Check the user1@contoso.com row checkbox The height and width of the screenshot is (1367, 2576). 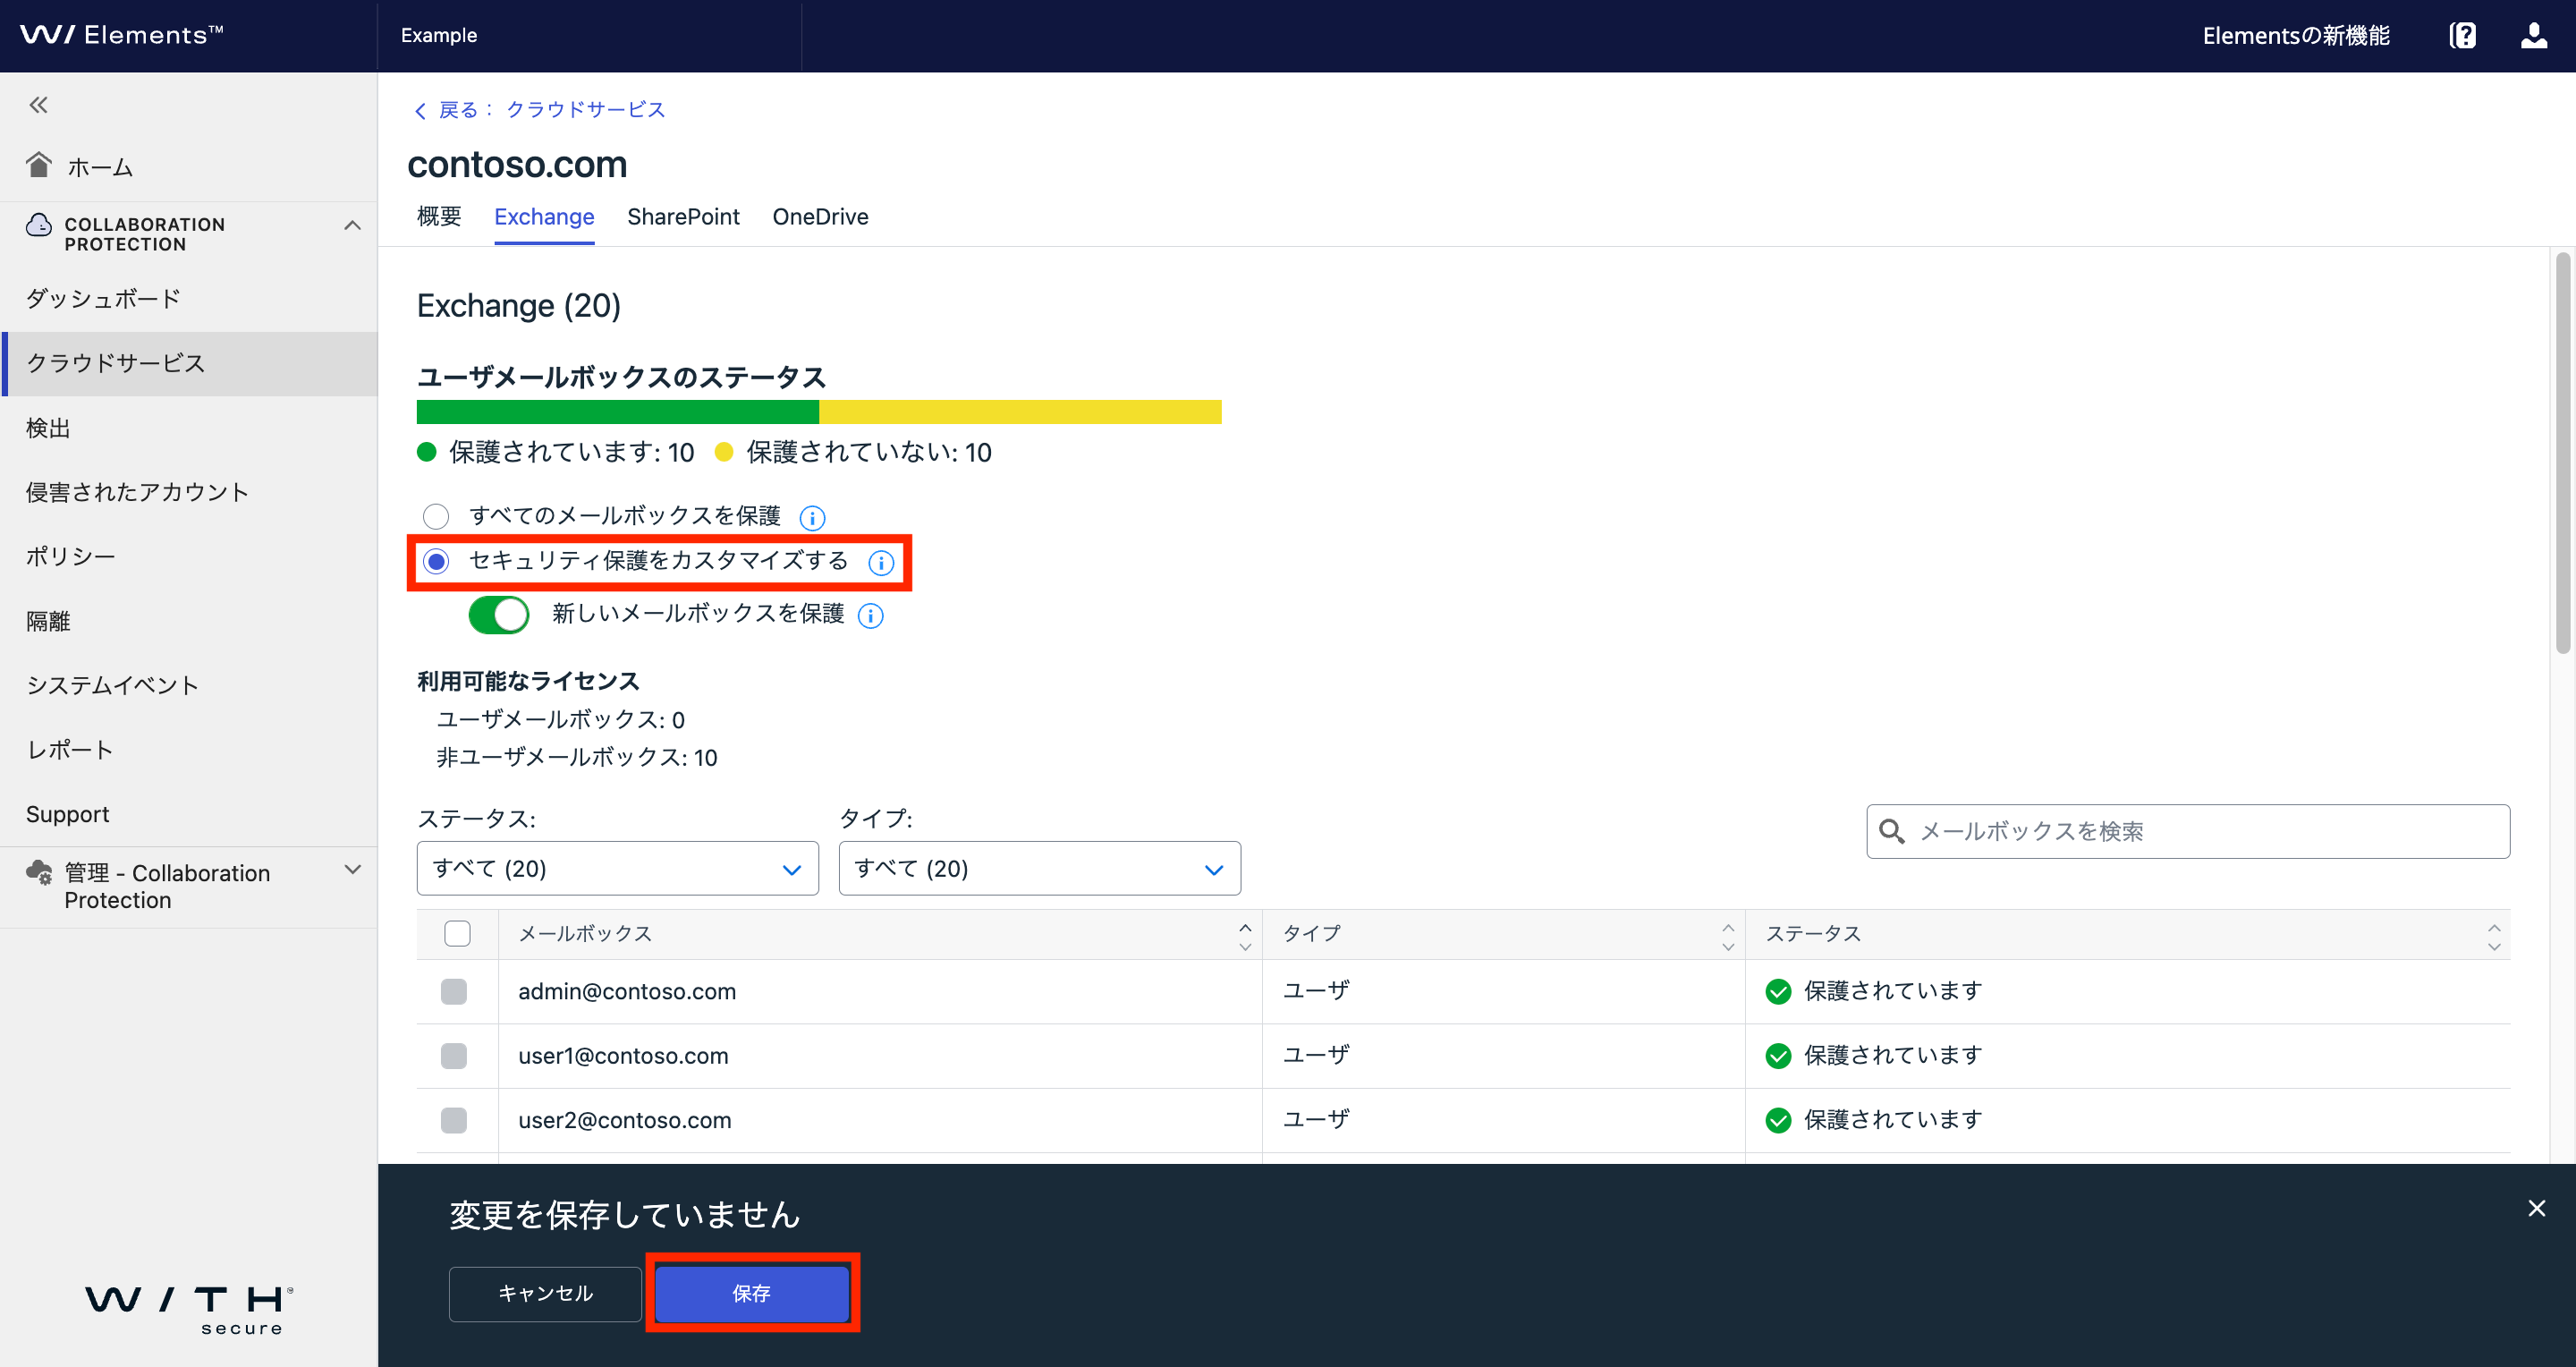(454, 1056)
